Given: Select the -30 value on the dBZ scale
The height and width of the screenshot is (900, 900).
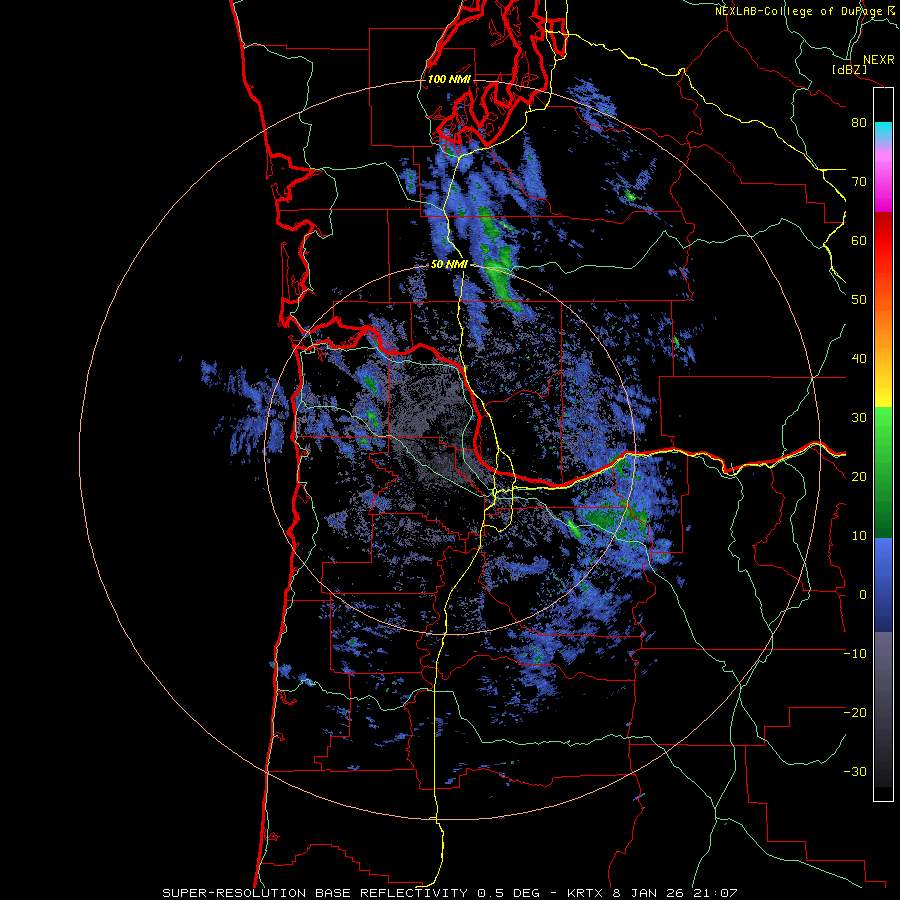Looking at the screenshot, I should click(x=855, y=771).
